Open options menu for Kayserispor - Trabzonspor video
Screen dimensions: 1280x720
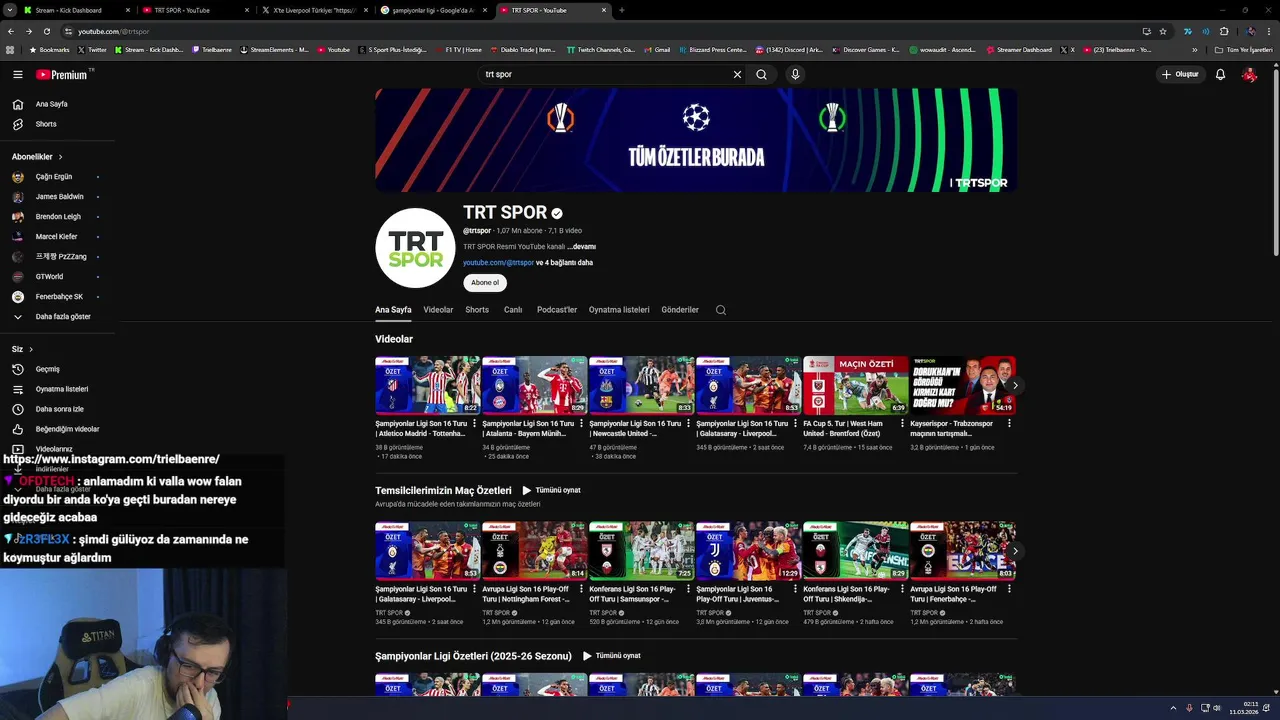[1009, 423]
